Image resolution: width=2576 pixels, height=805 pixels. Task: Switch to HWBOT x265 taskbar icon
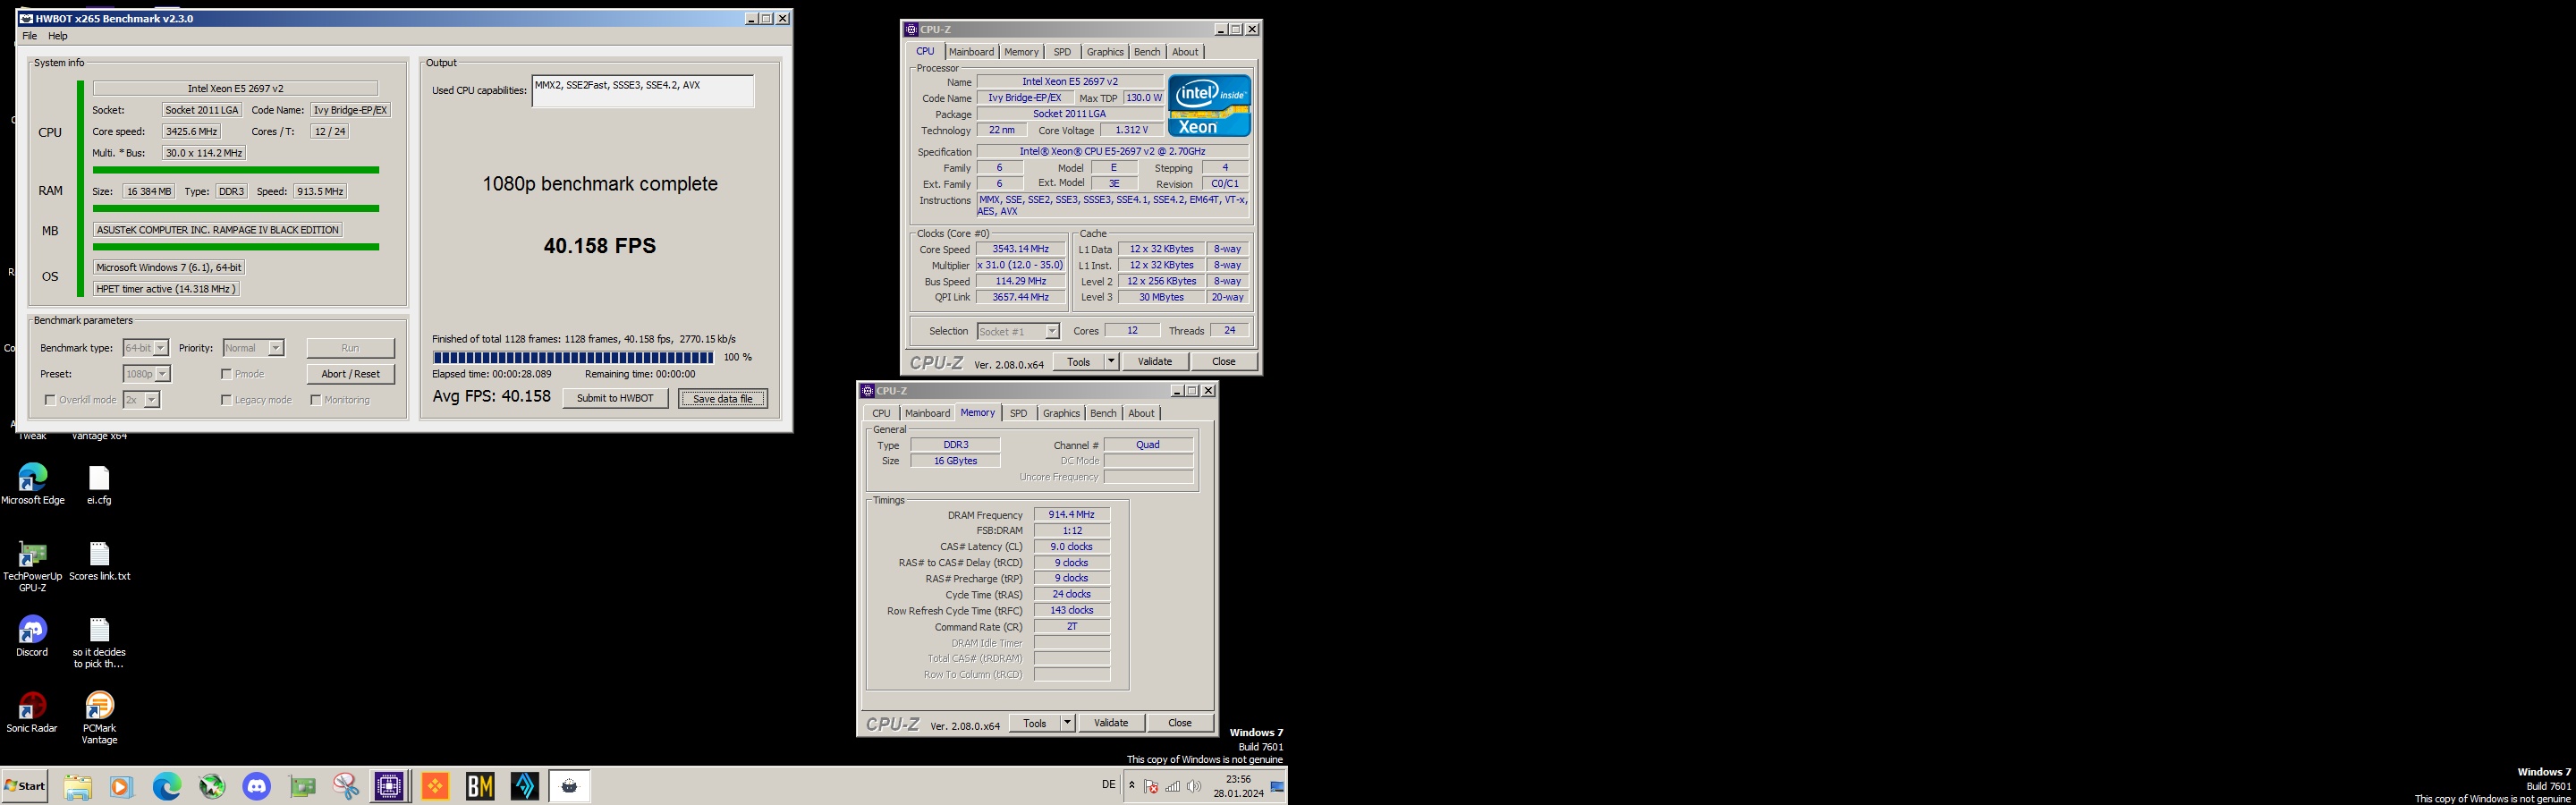569,787
